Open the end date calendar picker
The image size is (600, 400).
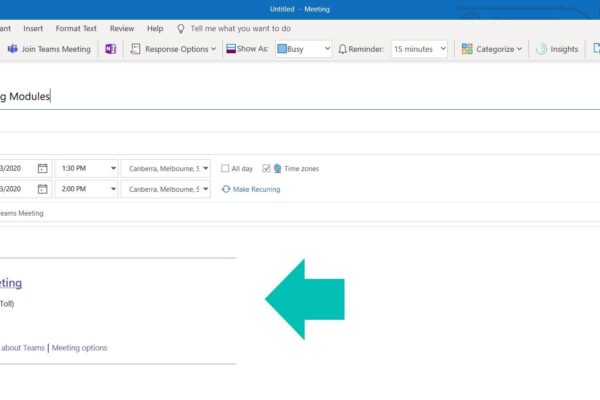(x=42, y=189)
